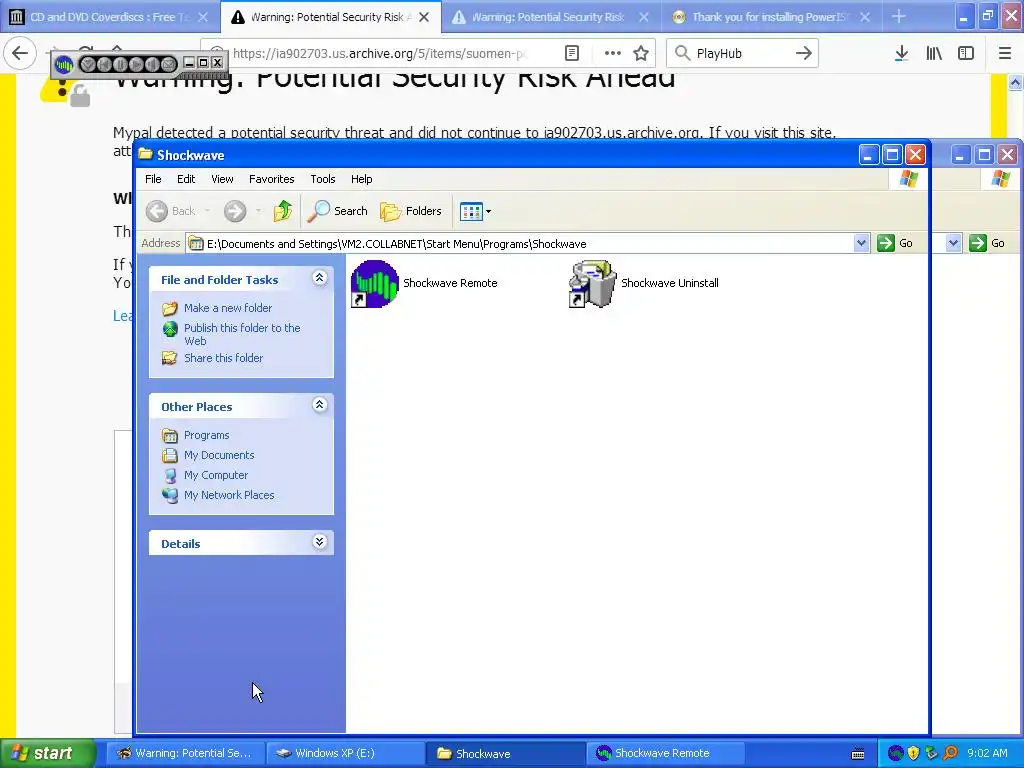Viewport: 1024px width, 768px height.
Task: Switch to CD and DVD Coverdiscs tab
Action: (109, 17)
